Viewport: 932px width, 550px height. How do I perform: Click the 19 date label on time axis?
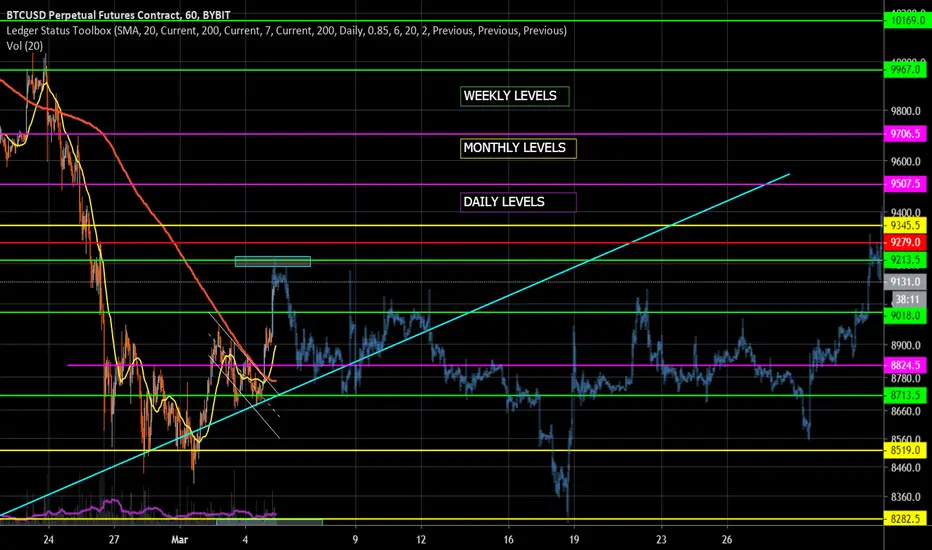[574, 540]
